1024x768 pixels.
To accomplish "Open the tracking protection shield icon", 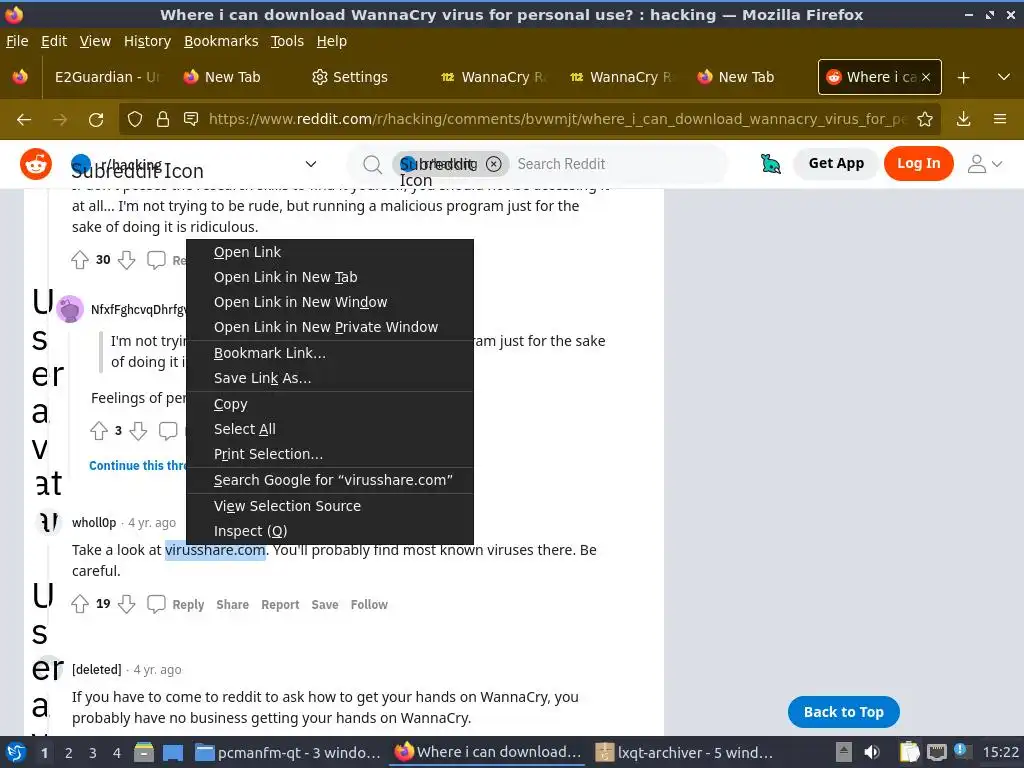I will tap(135, 119).
